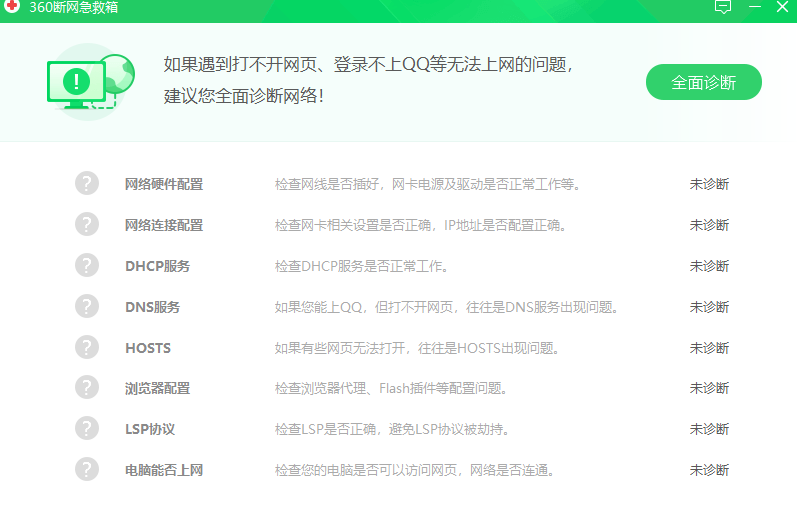Viewport: 797px width, 511px height.
Task: Select the HOSTS item label
Action: 148,348
